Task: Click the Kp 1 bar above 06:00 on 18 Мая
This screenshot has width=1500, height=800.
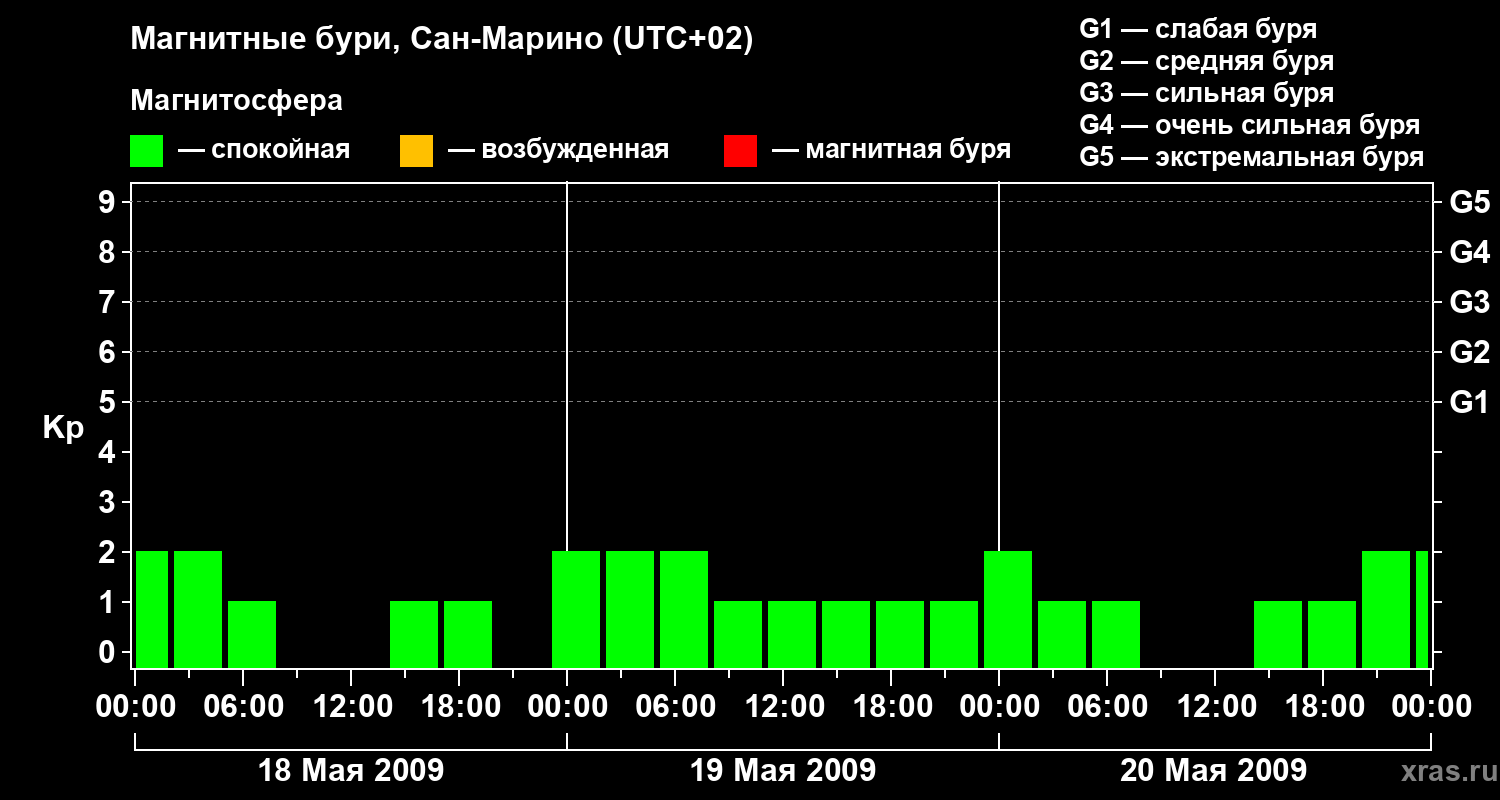Action: click(252, 634)
